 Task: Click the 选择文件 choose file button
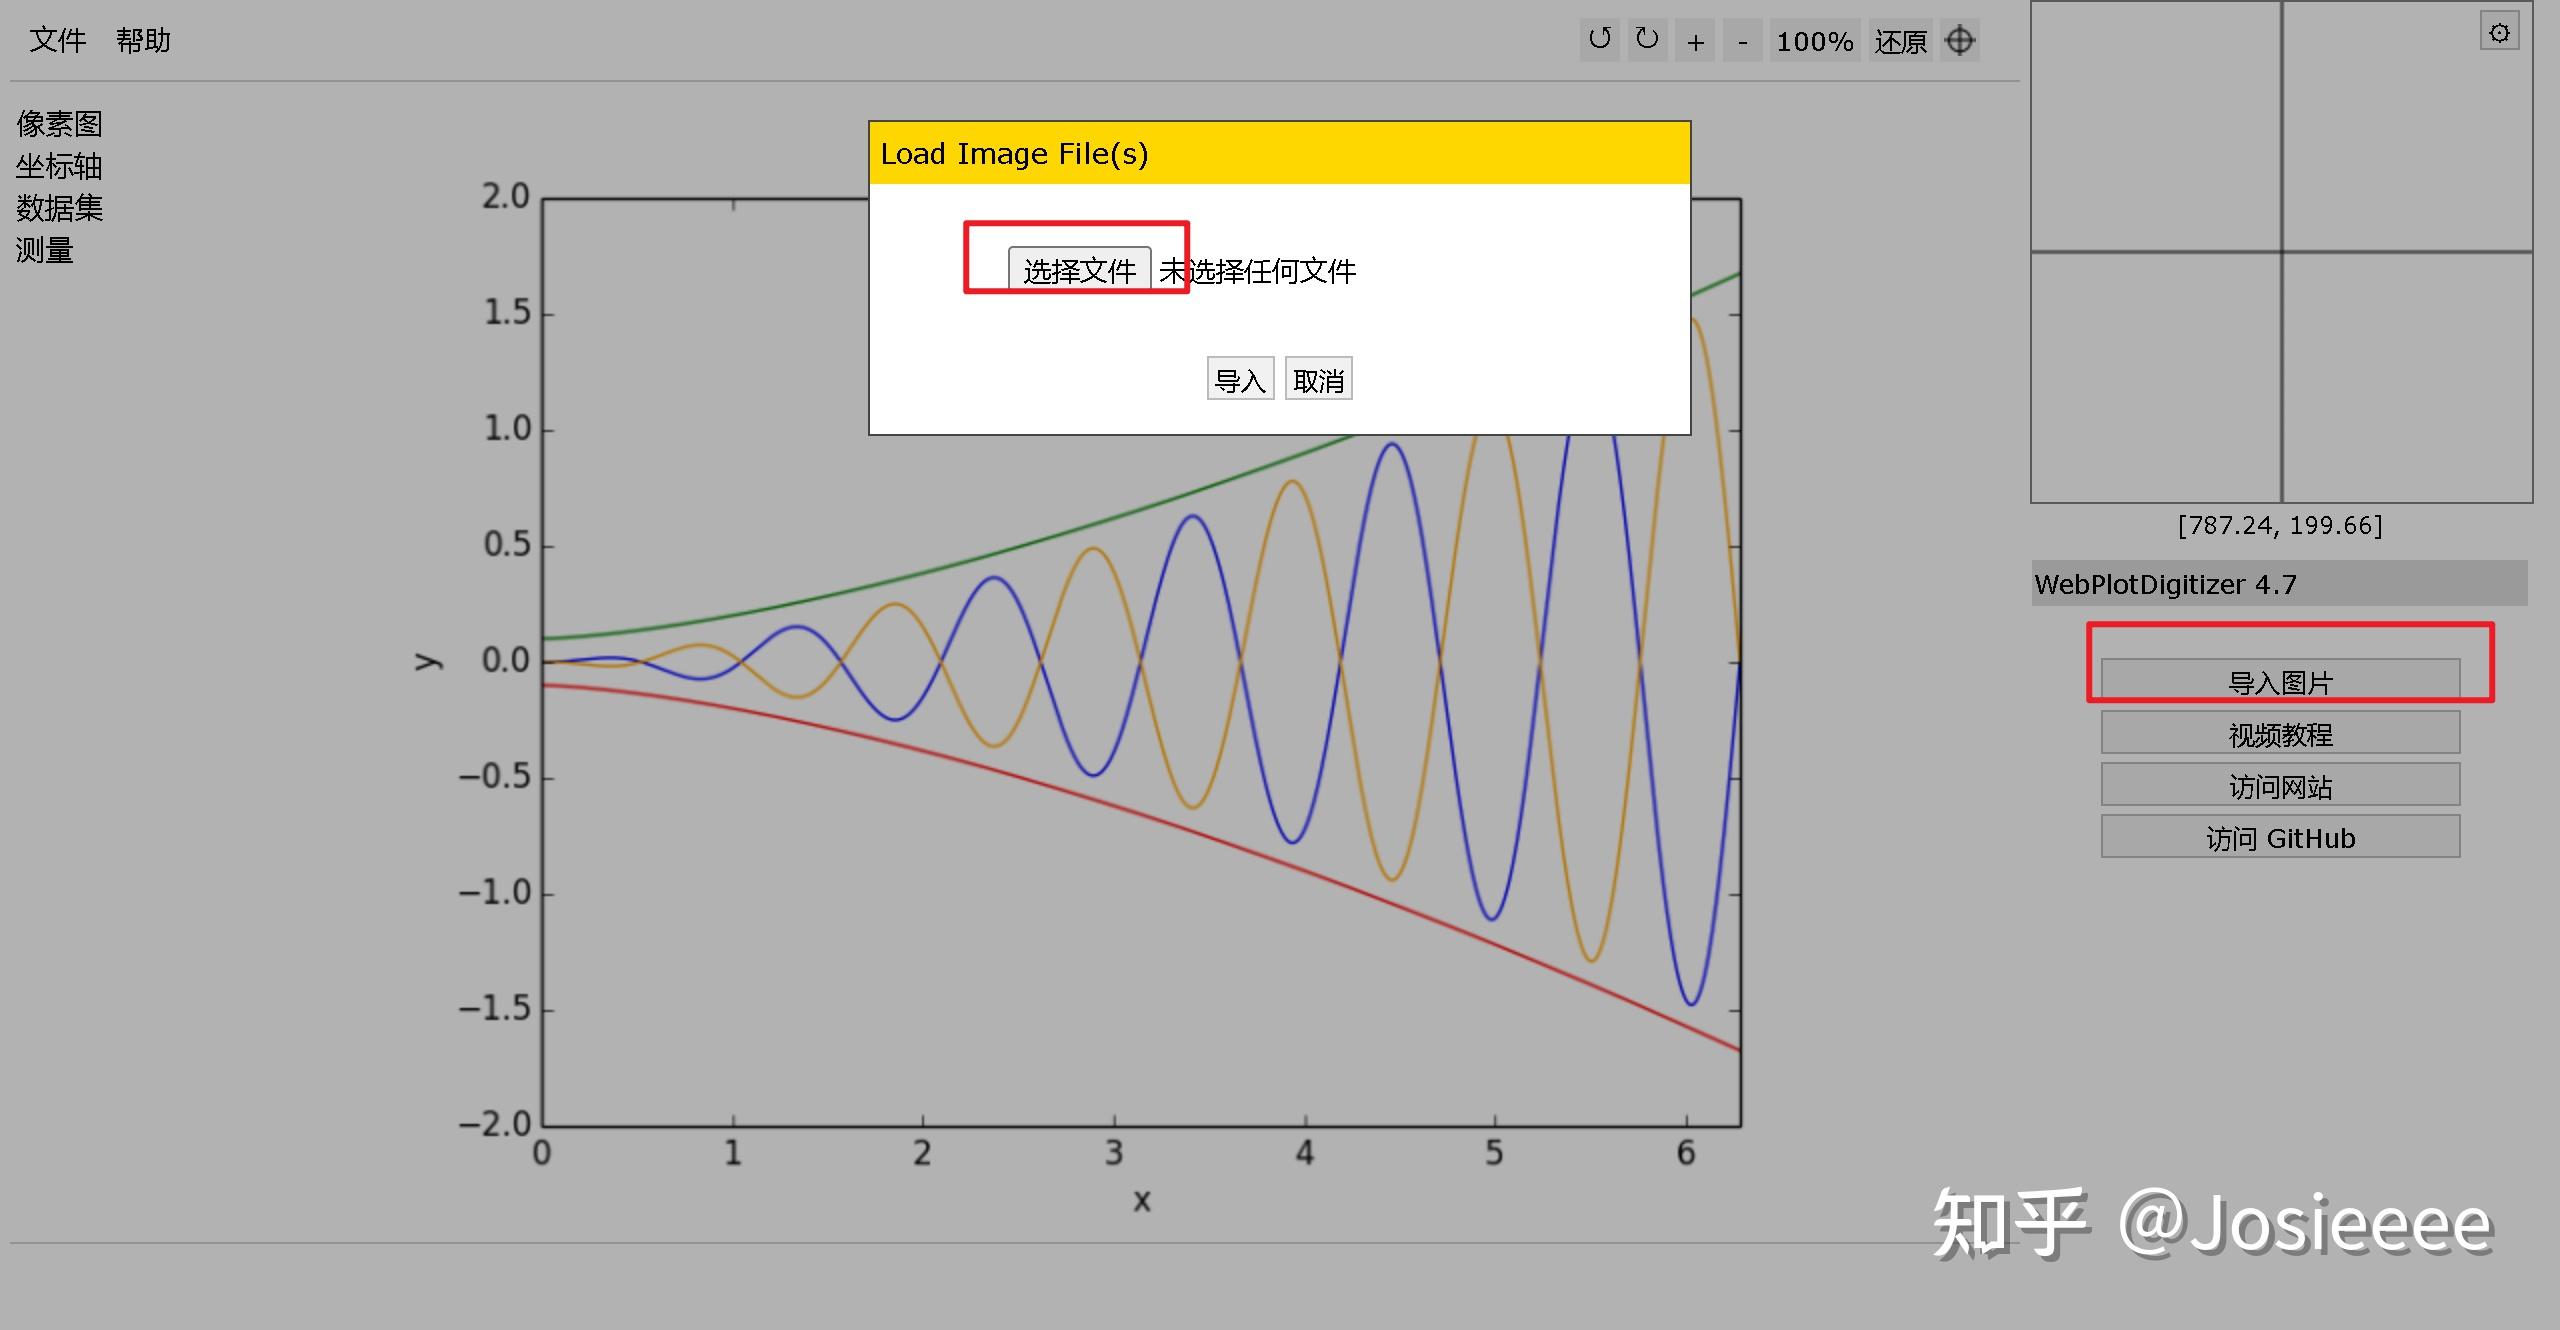click(x=1079, y=270)
